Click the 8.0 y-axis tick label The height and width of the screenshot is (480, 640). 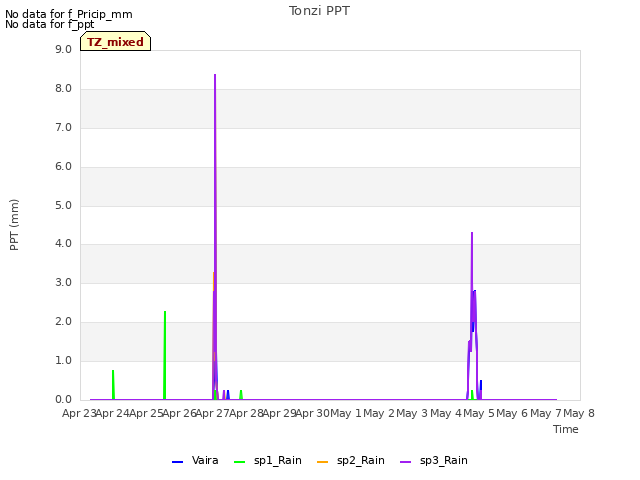[63, 89]
